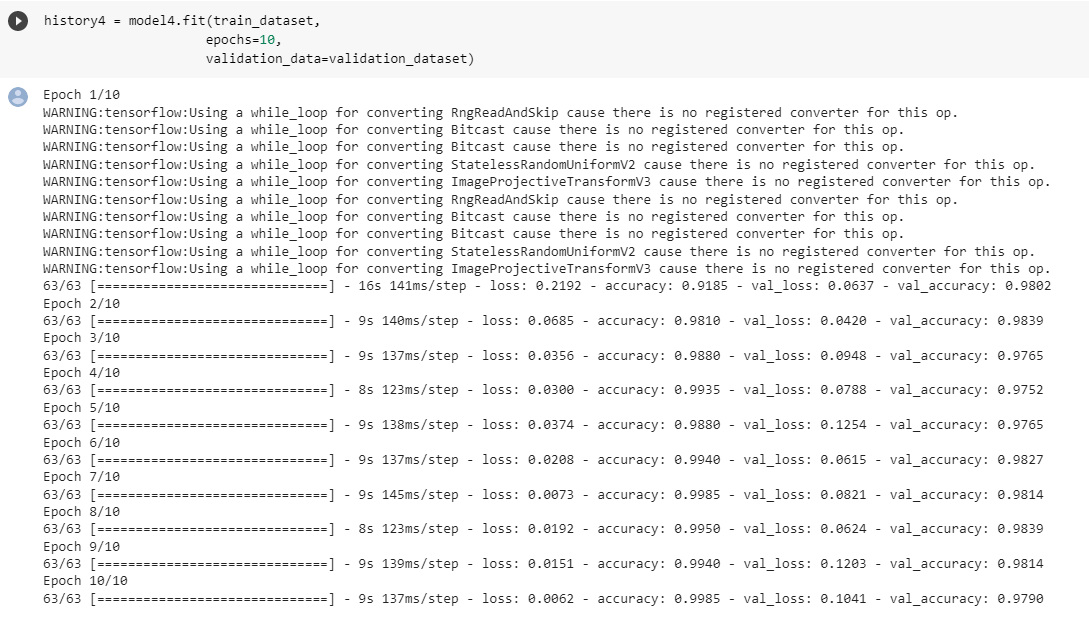Screen dimensions: 1089x620
Task: Click 'validation_data=validation_dataset)' in the code cell
Action: click(339, 59)
